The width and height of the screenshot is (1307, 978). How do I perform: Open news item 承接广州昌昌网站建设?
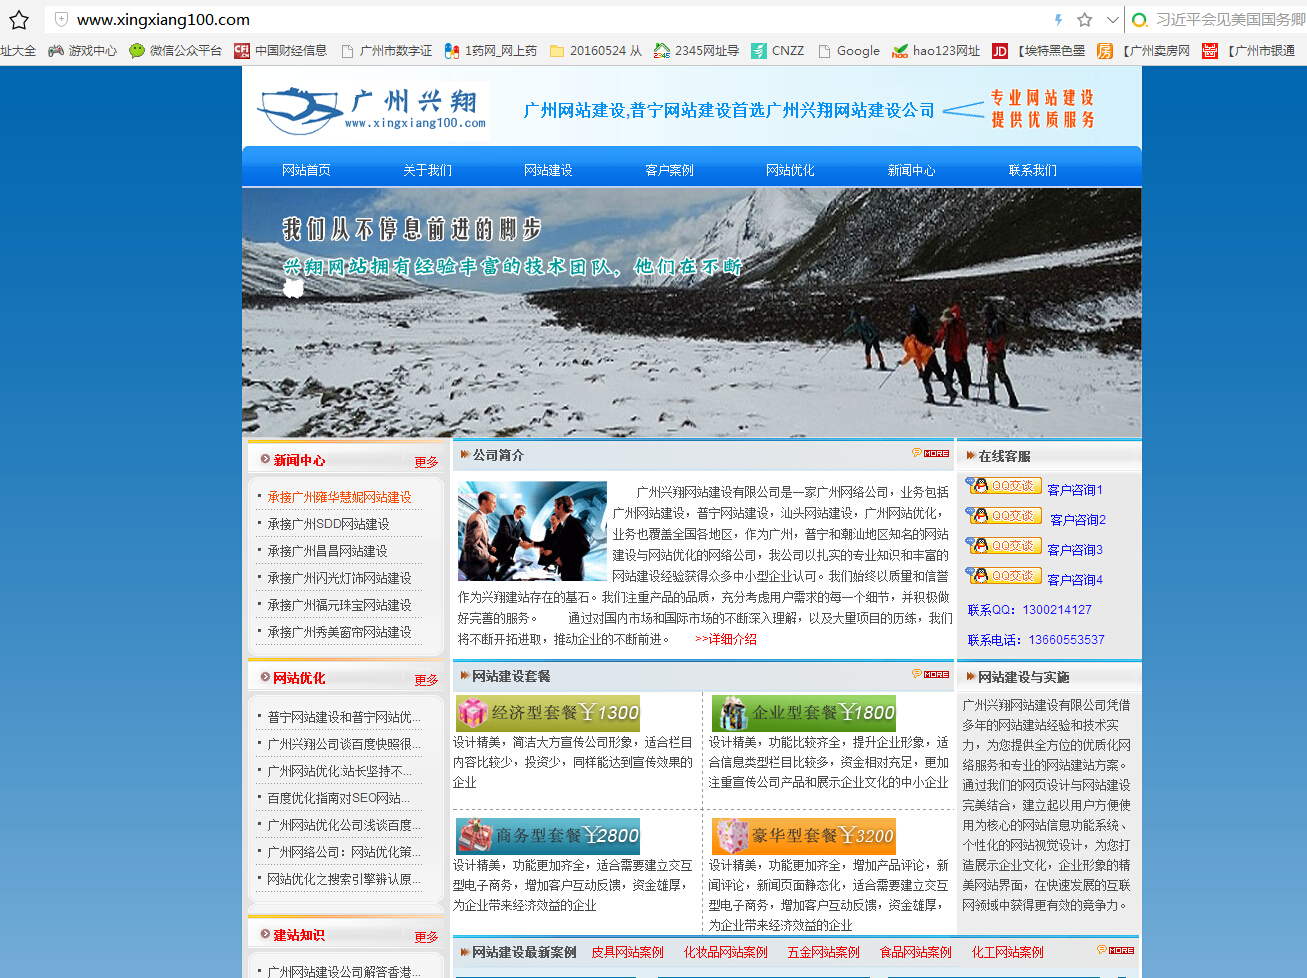327,551
